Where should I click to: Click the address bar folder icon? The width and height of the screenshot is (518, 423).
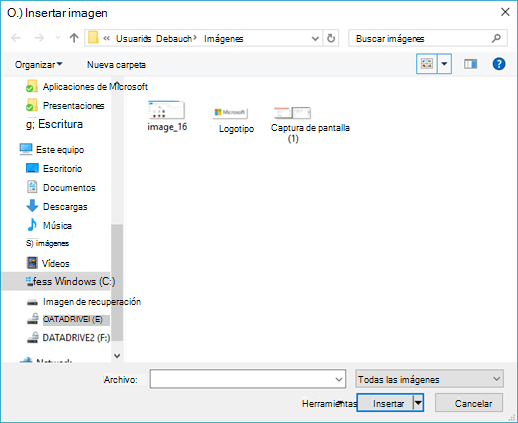93,38
